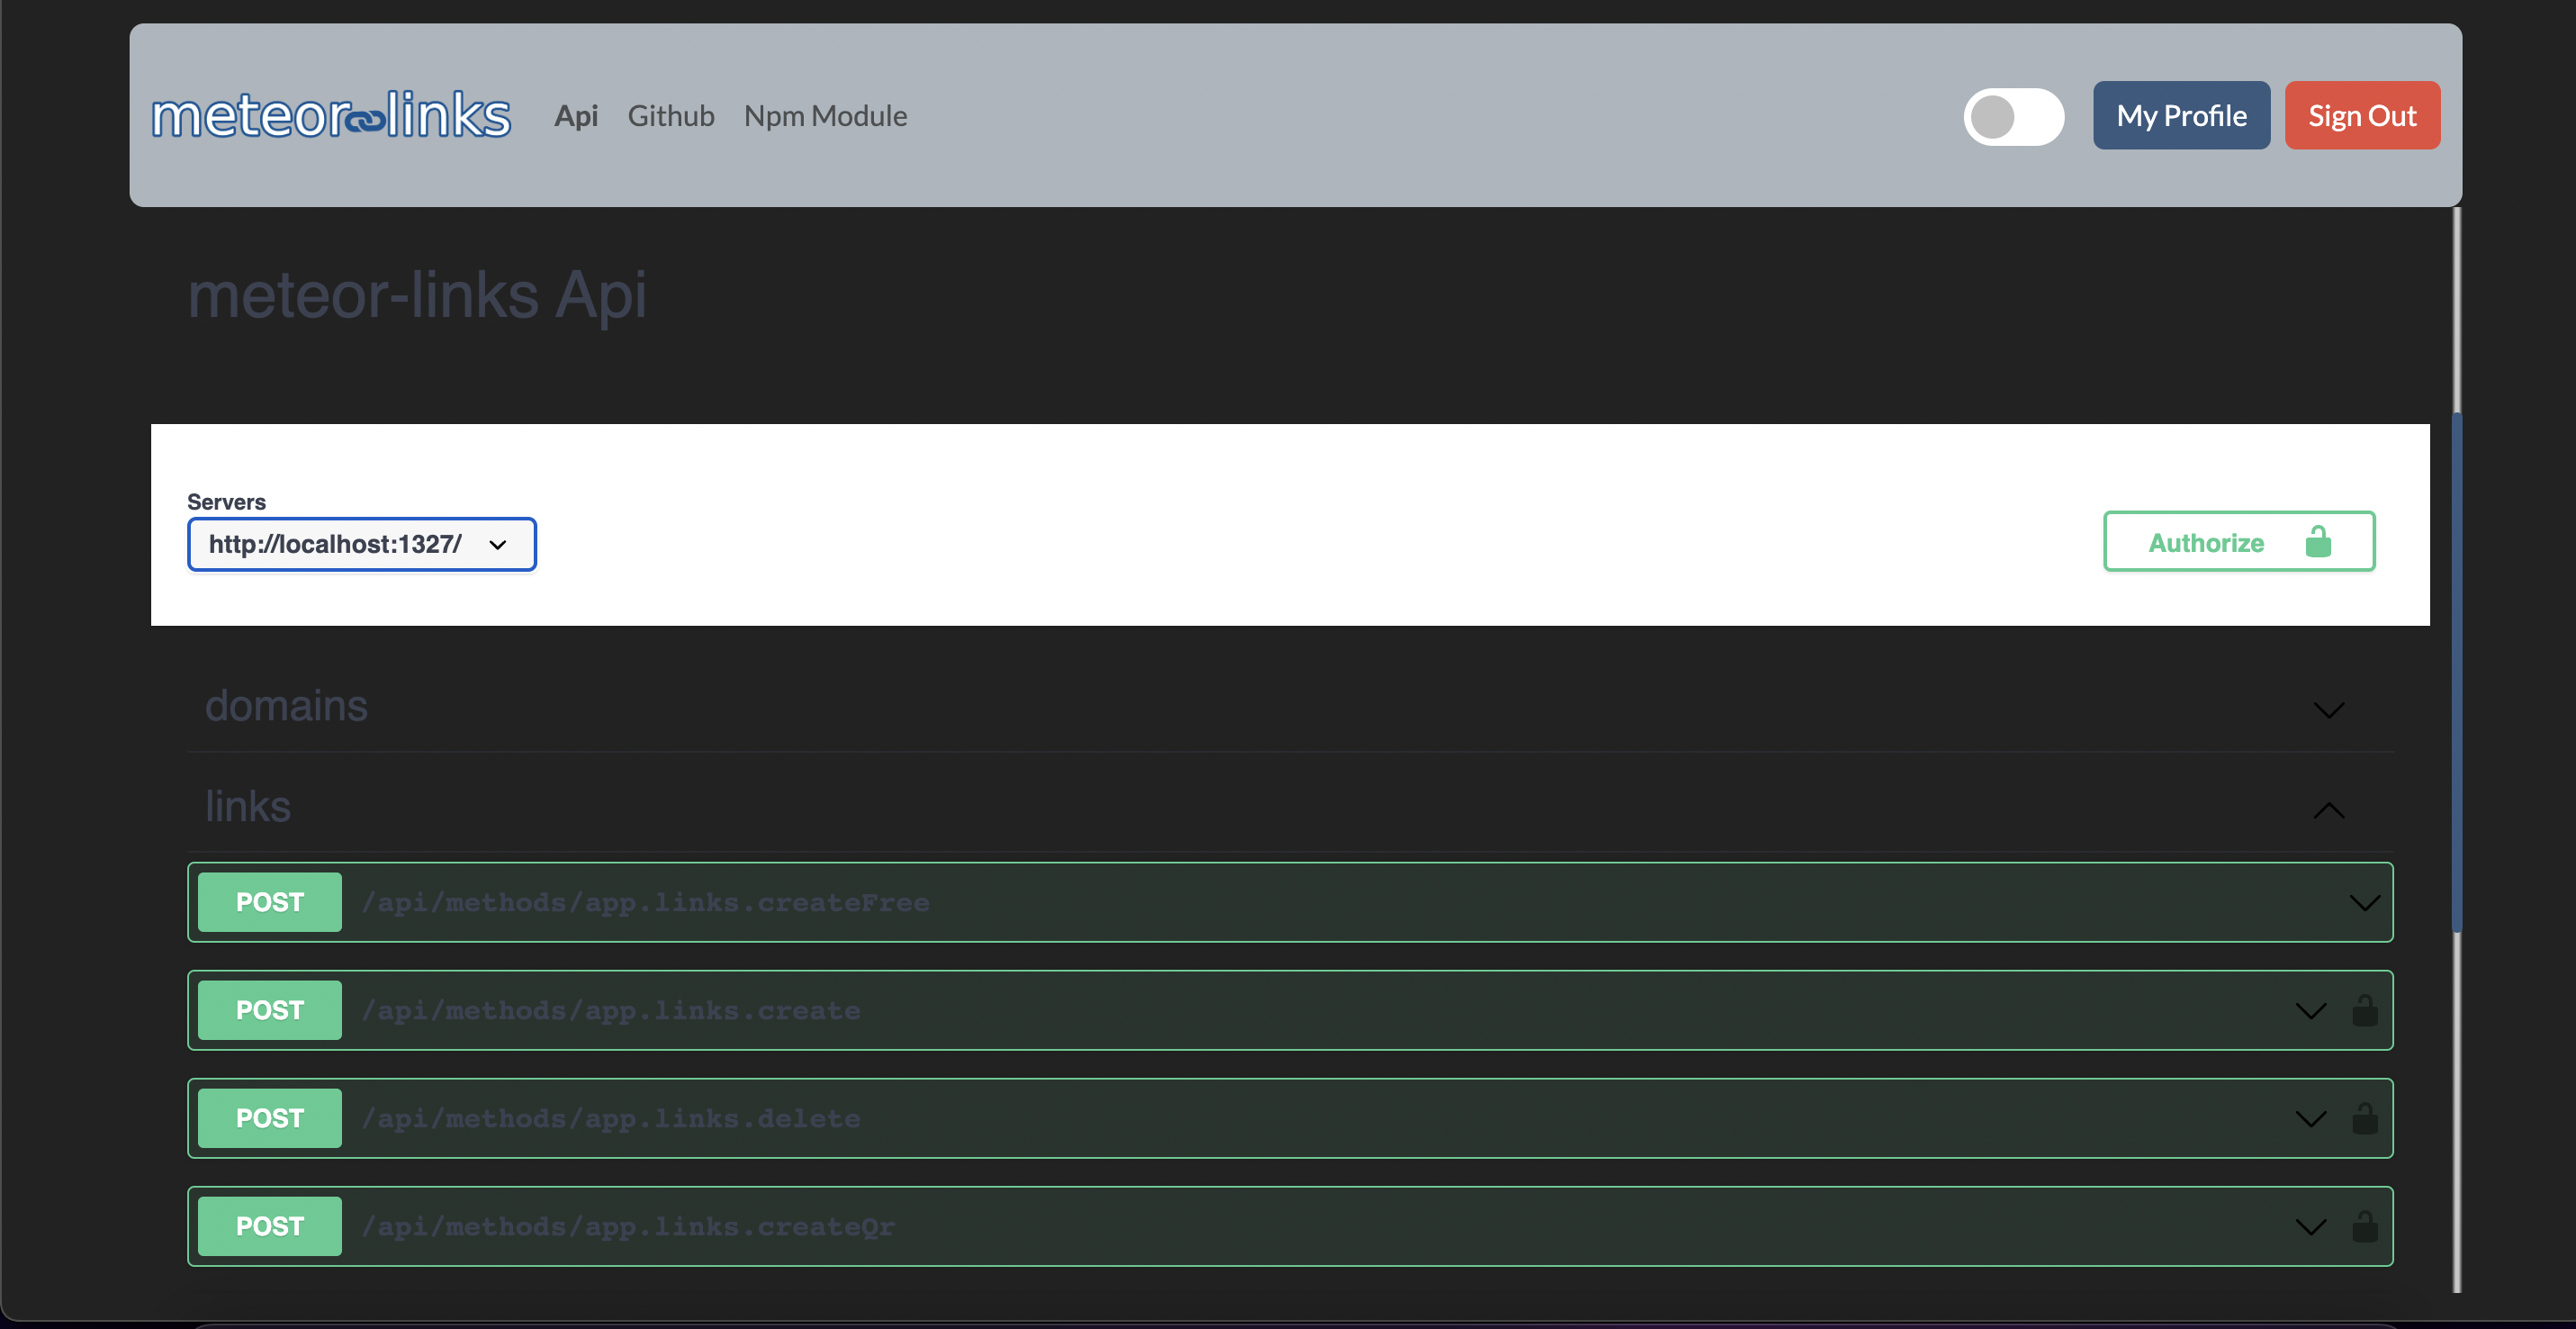Toggle the dark mode switch
This screenshot has height=1329, width=2576.
tap(2013, 117)
